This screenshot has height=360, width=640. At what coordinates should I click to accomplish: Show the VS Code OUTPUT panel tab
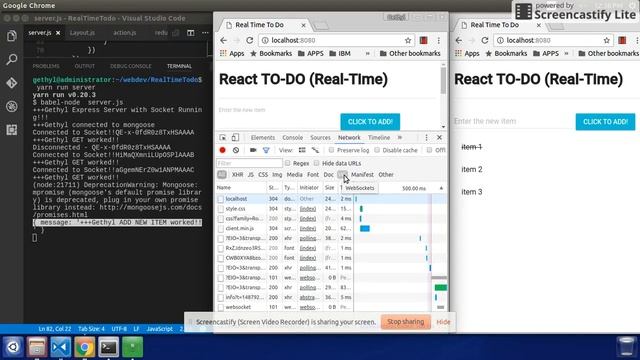(84, 66)
